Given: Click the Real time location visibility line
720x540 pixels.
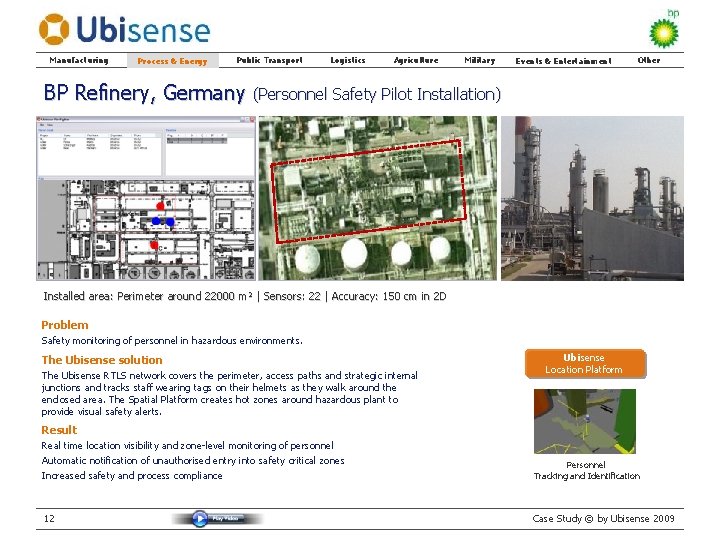Looking at the screenshot, I should [187, 445].
